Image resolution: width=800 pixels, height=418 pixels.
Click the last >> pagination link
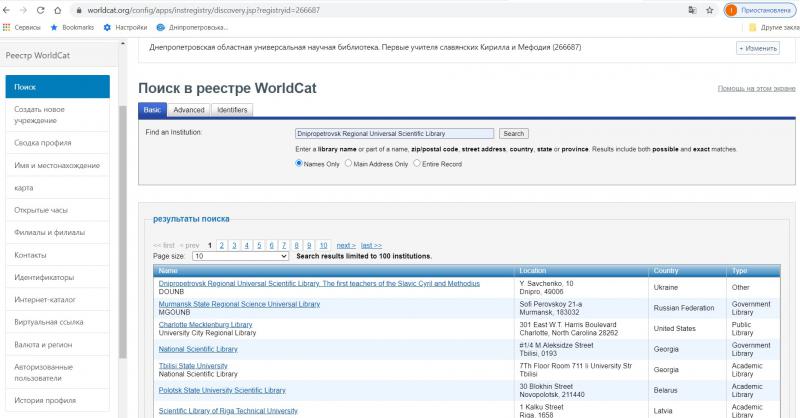[371, 245]
